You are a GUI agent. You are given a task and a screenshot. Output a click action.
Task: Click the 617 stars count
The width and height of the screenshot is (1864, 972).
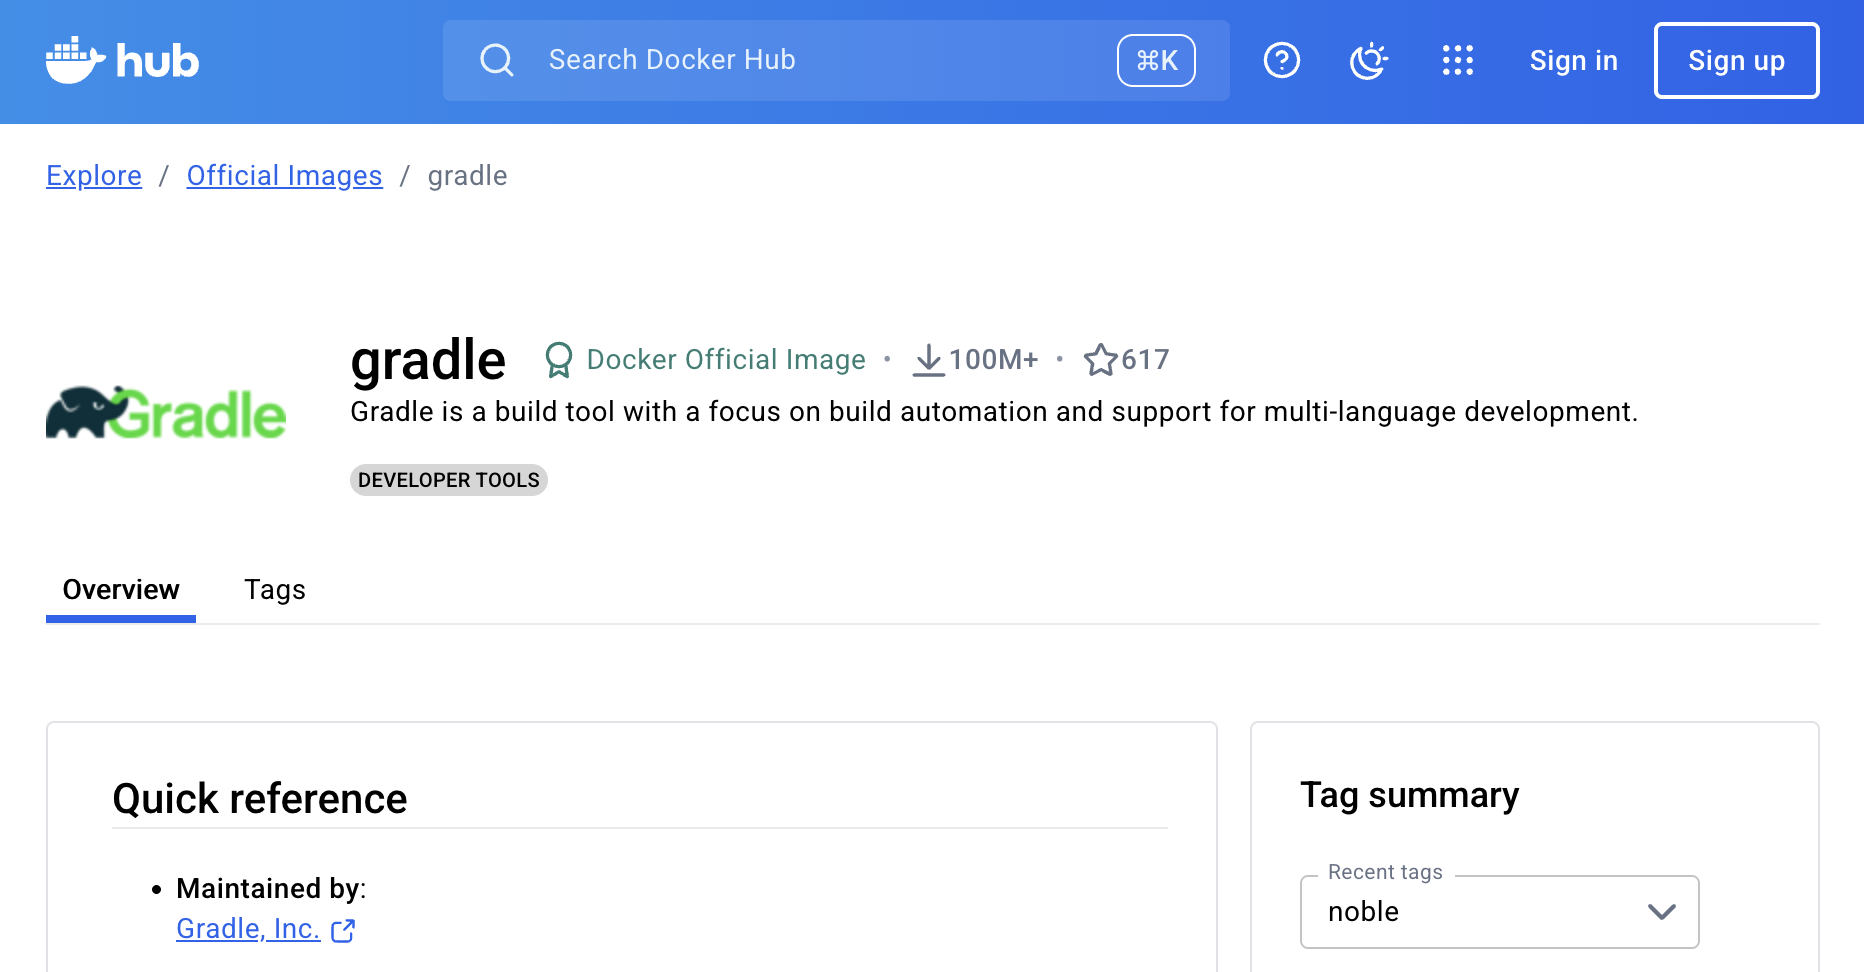pyautogui.click(x=1146, y=360)
